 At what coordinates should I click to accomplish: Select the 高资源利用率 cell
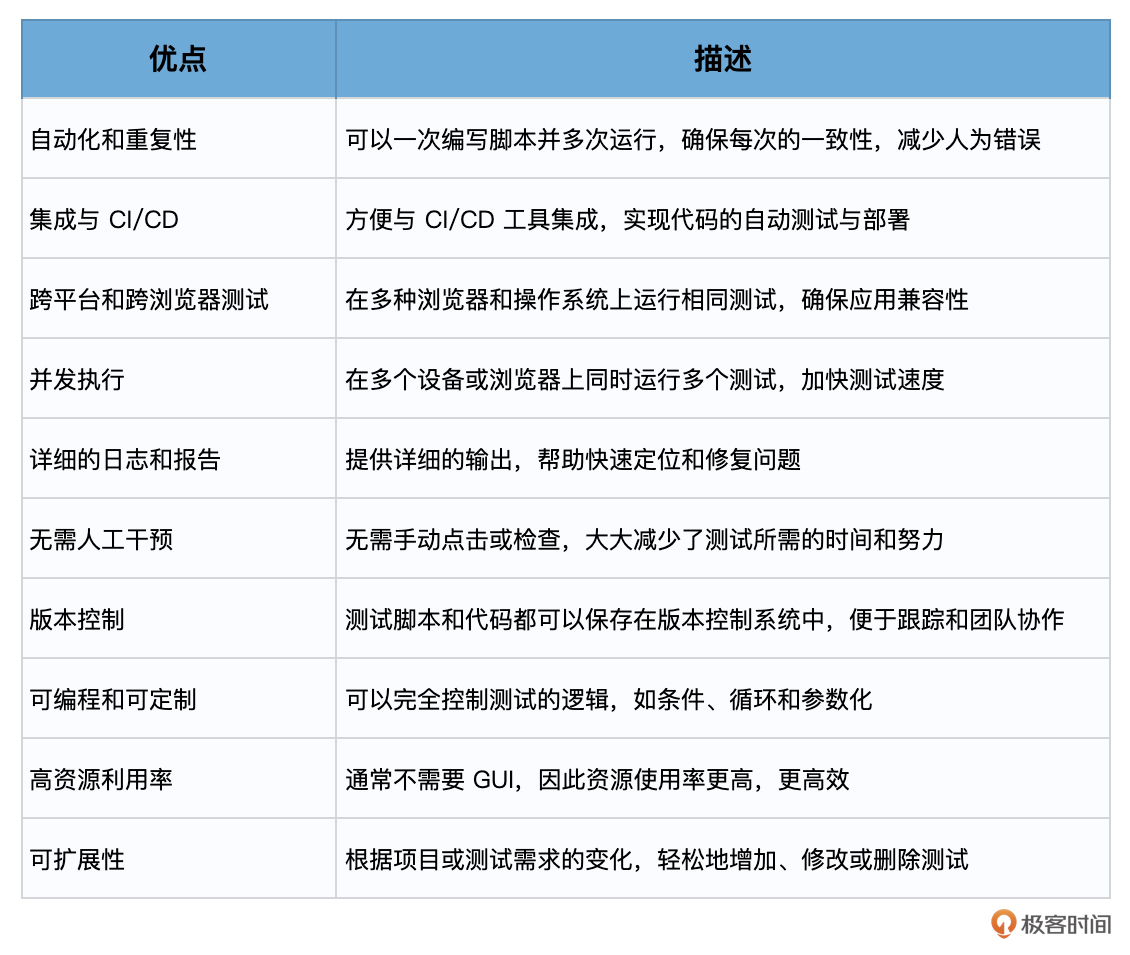point(101,779)
